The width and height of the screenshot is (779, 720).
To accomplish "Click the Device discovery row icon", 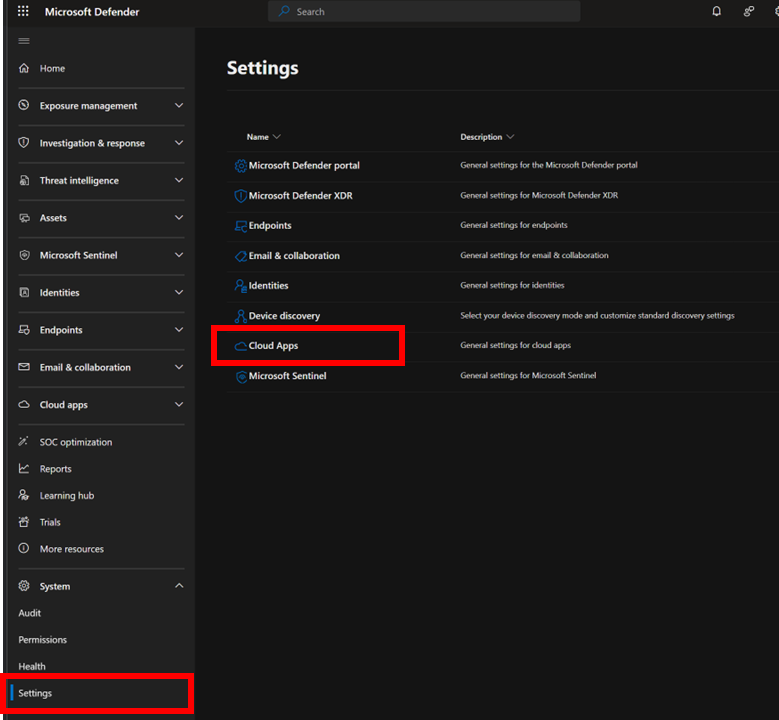I will (240, 316).
